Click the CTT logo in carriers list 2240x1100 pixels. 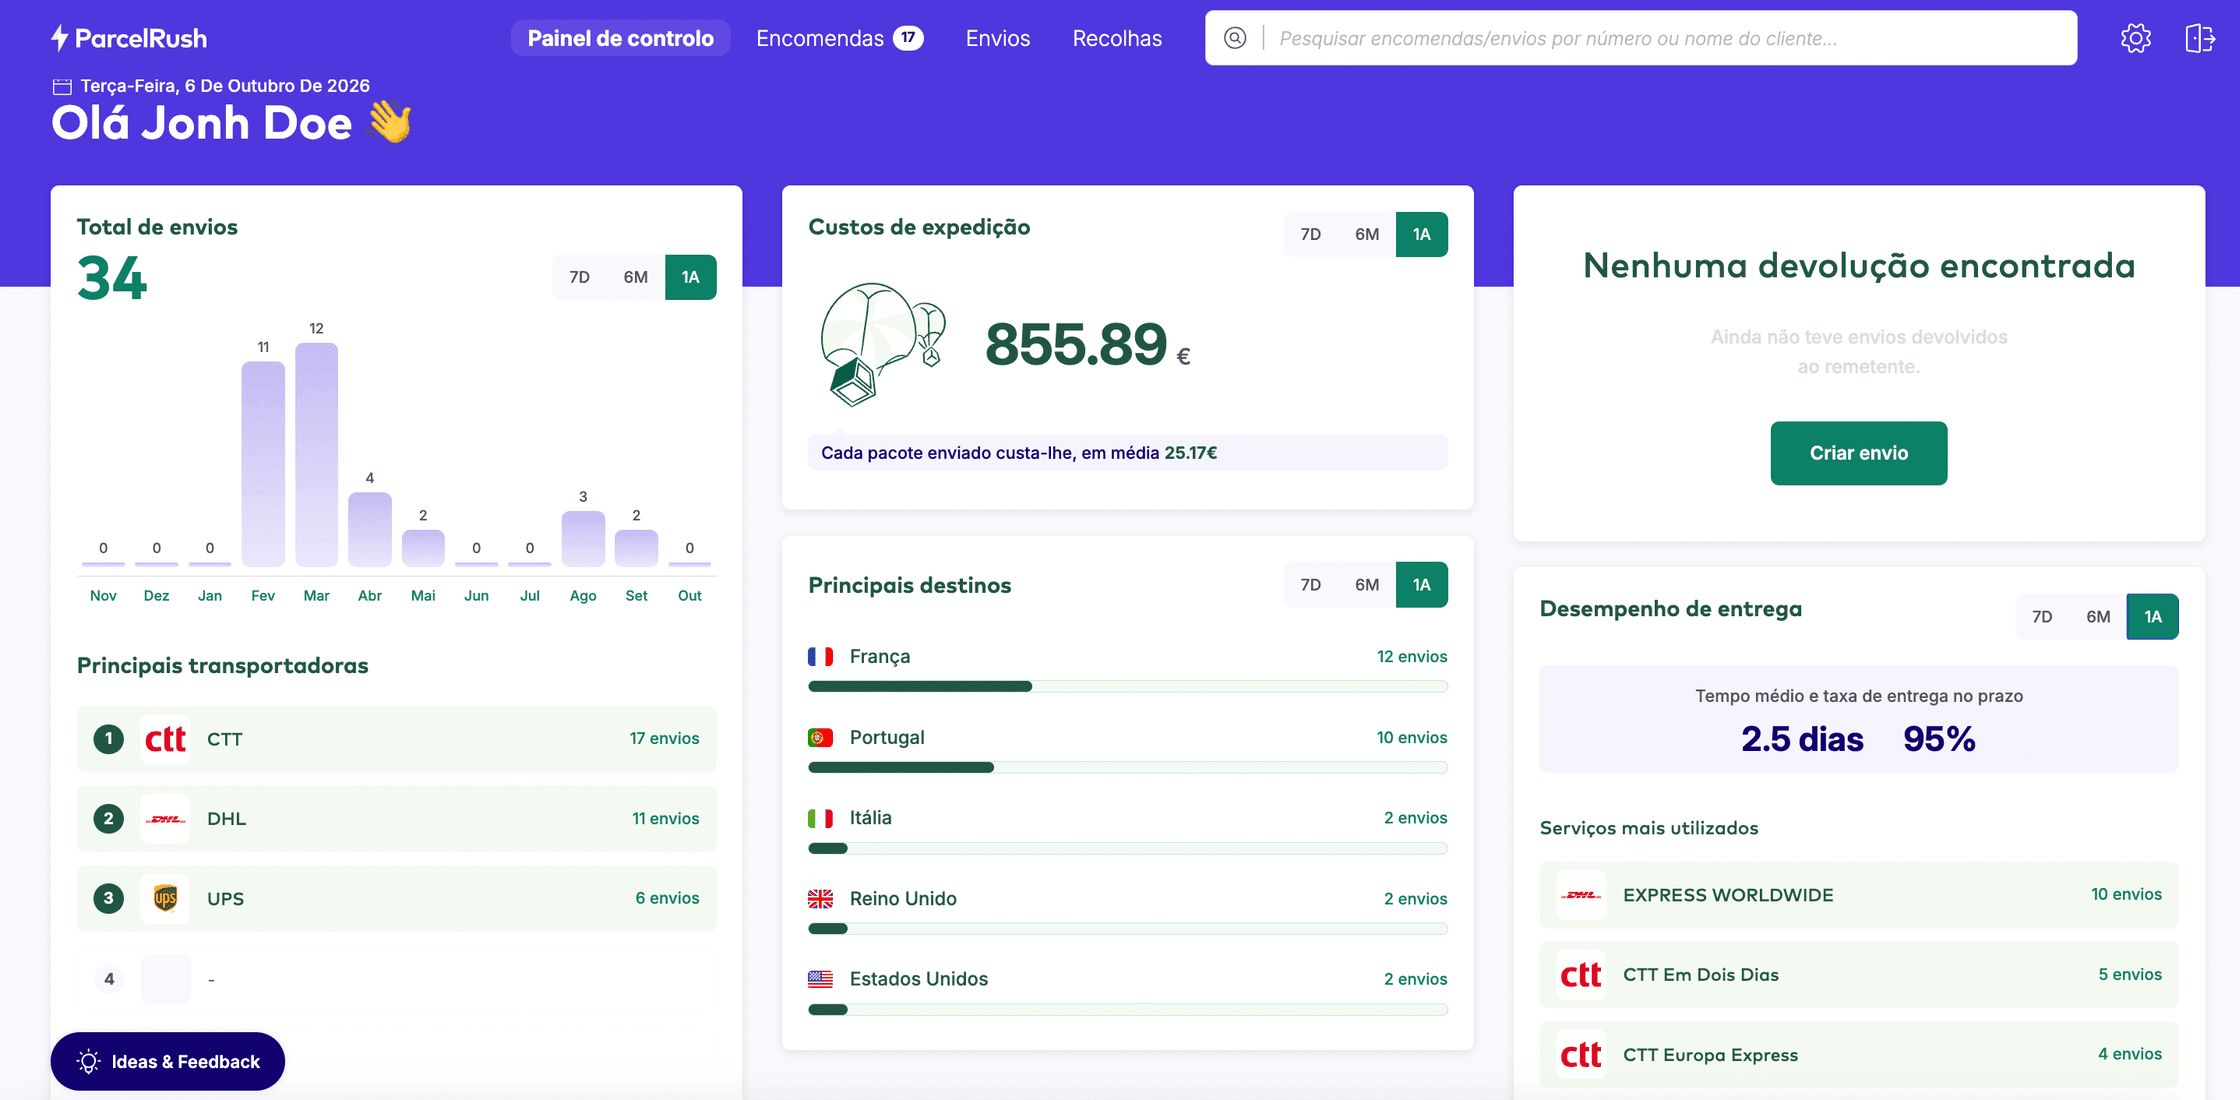[x=165, y=739]
